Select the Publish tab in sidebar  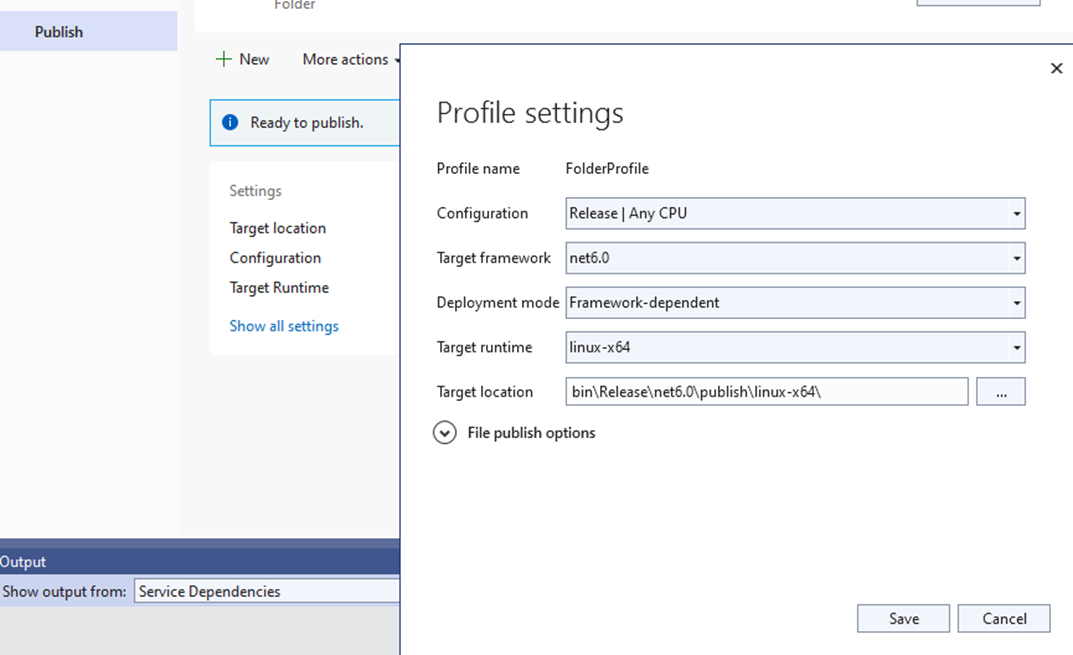point(88,31)
